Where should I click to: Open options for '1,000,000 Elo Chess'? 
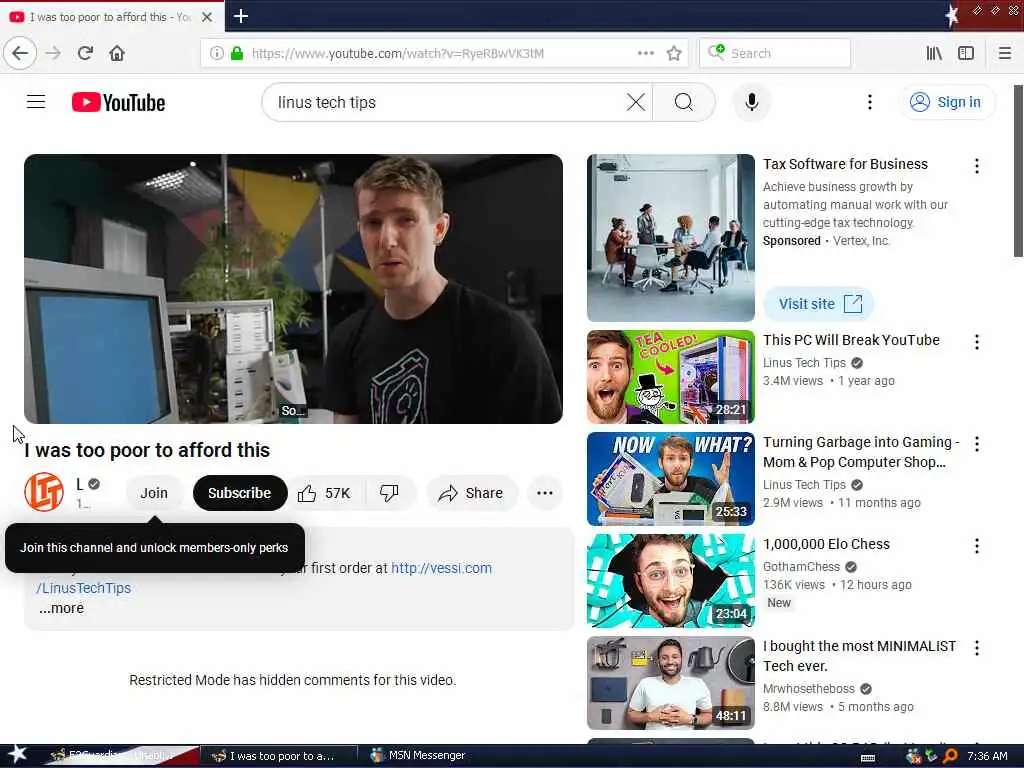point(976,546)
